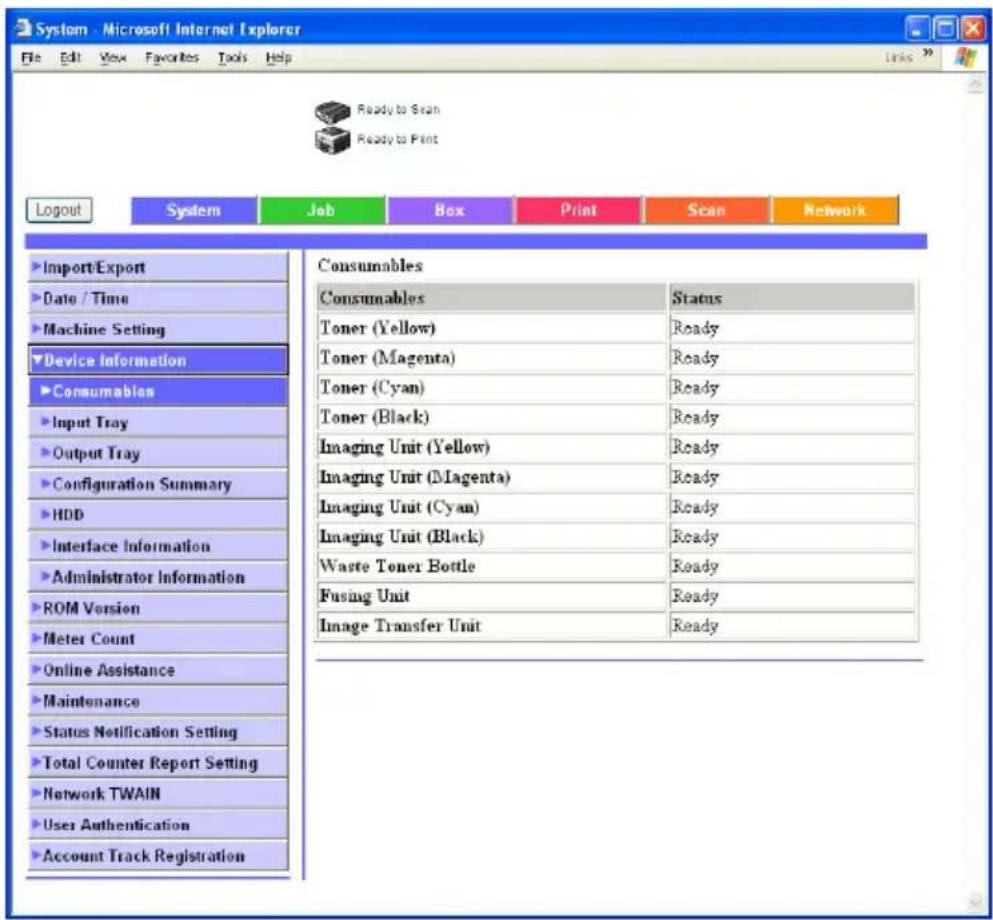
Task: Open Status Notification Setting
Action: [158, 732]
